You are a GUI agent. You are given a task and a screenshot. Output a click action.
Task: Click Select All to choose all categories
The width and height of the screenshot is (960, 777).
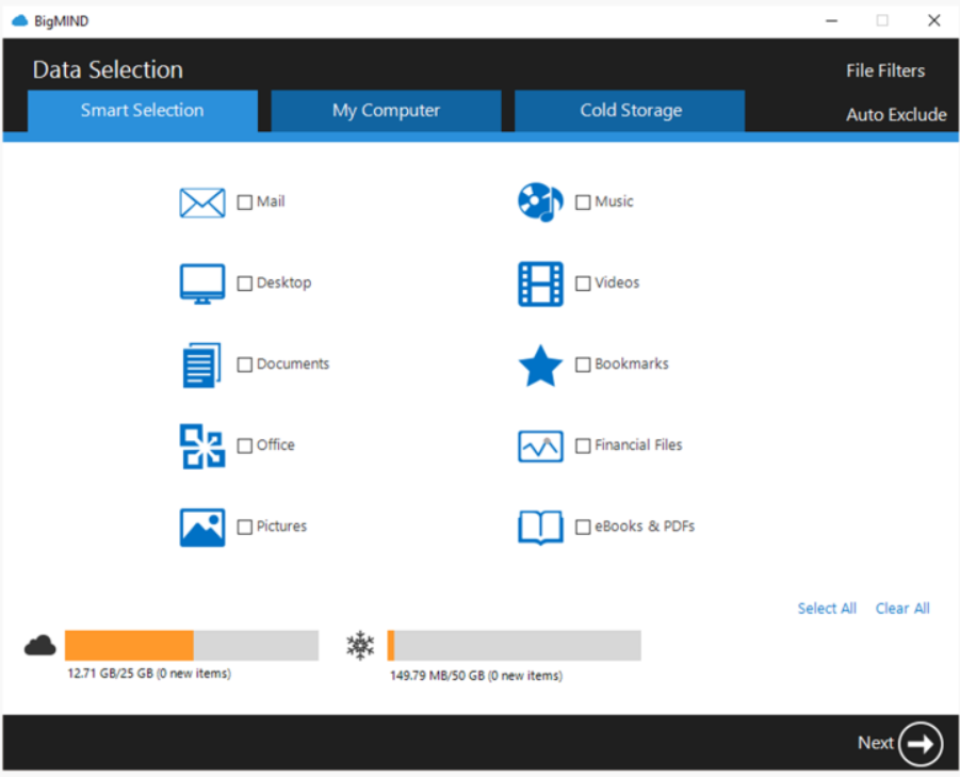pos(827,608)
